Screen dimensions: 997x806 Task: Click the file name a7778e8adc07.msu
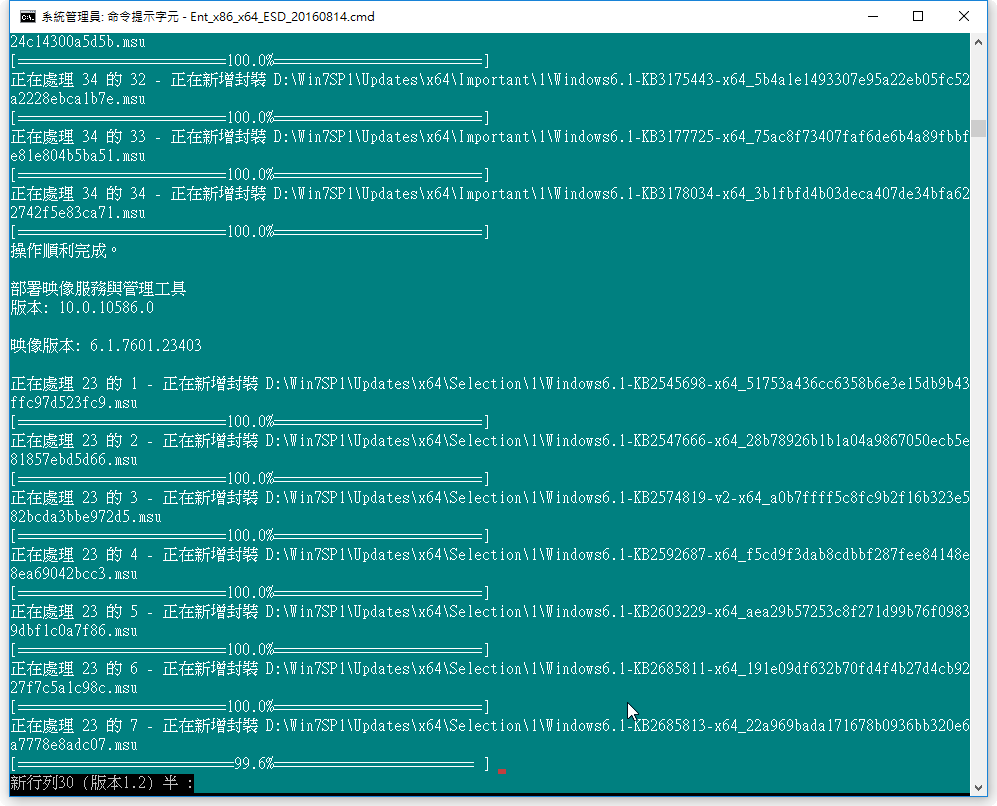tap(74, 745)
